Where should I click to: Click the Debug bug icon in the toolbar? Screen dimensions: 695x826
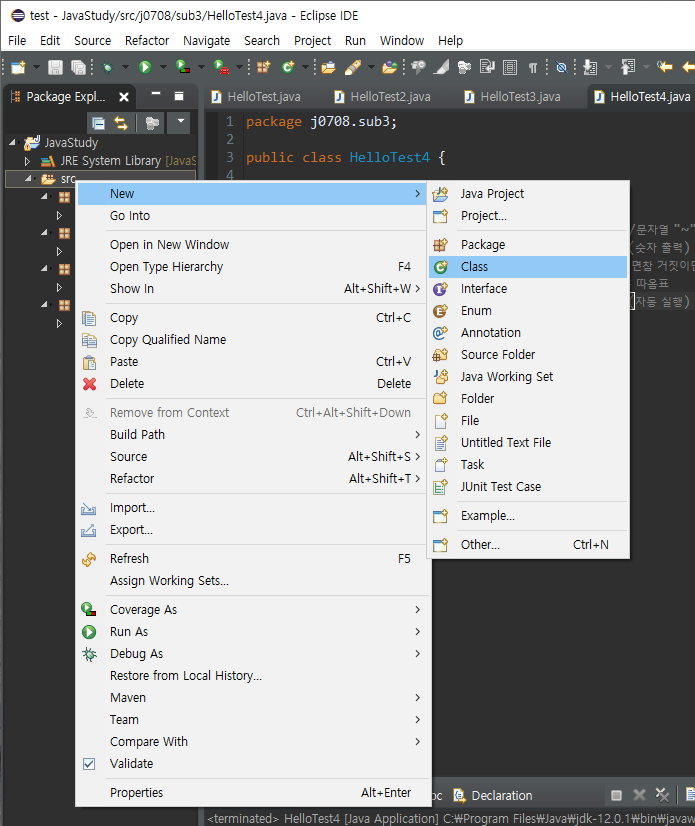pyautogui.click(x=108, y=67)
